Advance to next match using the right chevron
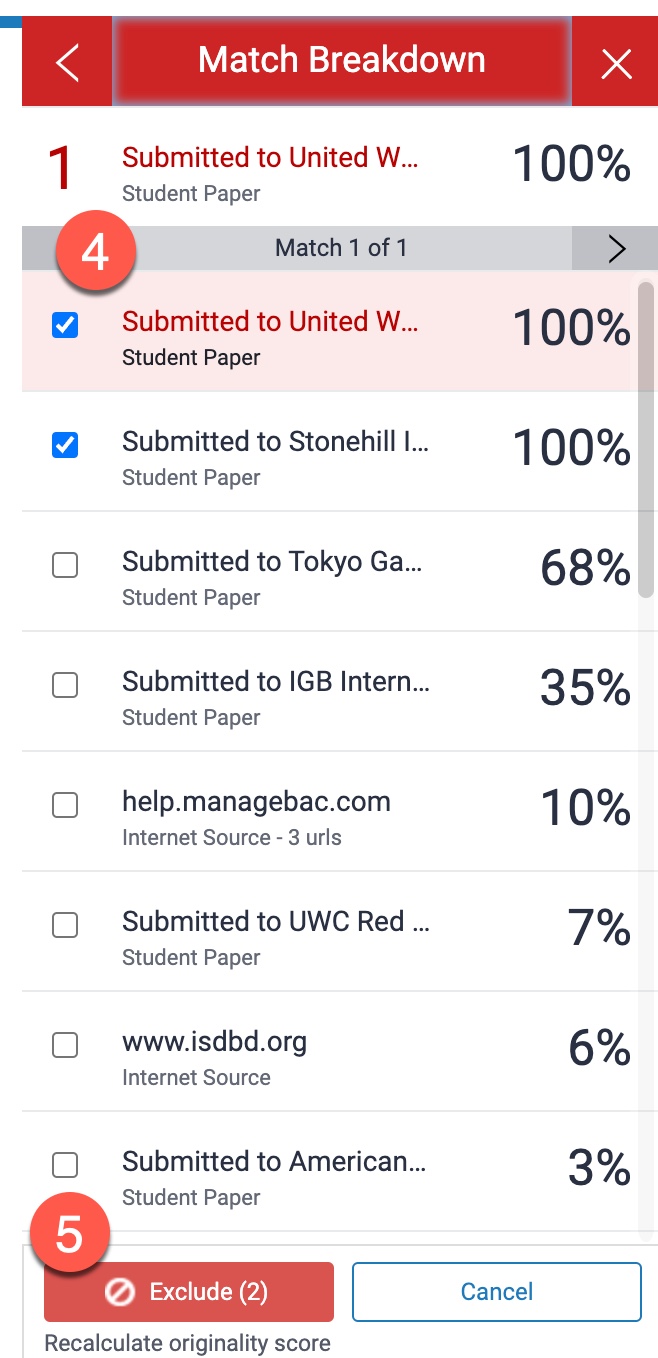 point(616,248)
